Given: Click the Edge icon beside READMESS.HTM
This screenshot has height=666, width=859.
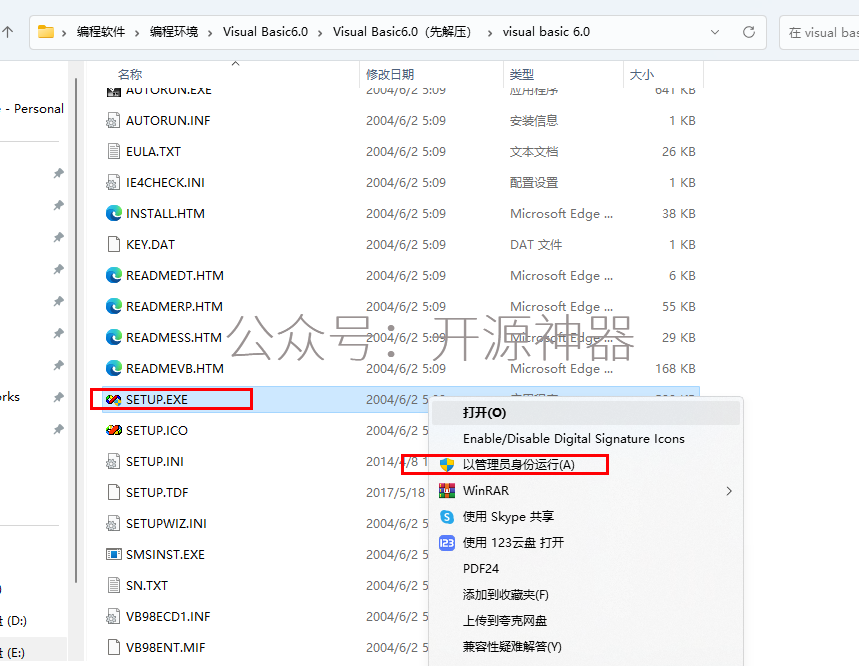Looking at the screenshot, I should click(x=113, y=337).
